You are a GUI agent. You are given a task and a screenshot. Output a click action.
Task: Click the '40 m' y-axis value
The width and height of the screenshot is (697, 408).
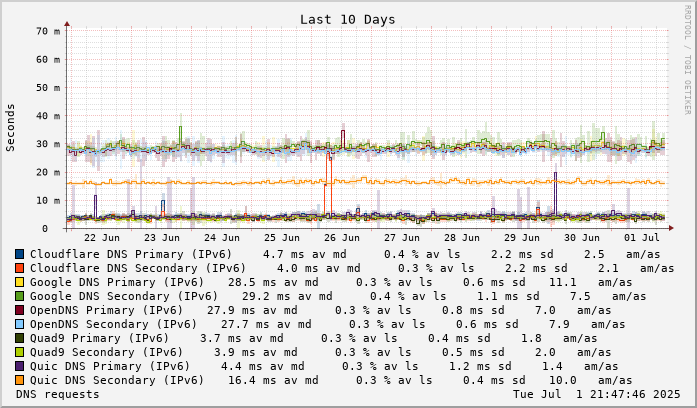[x=48, y=116]
